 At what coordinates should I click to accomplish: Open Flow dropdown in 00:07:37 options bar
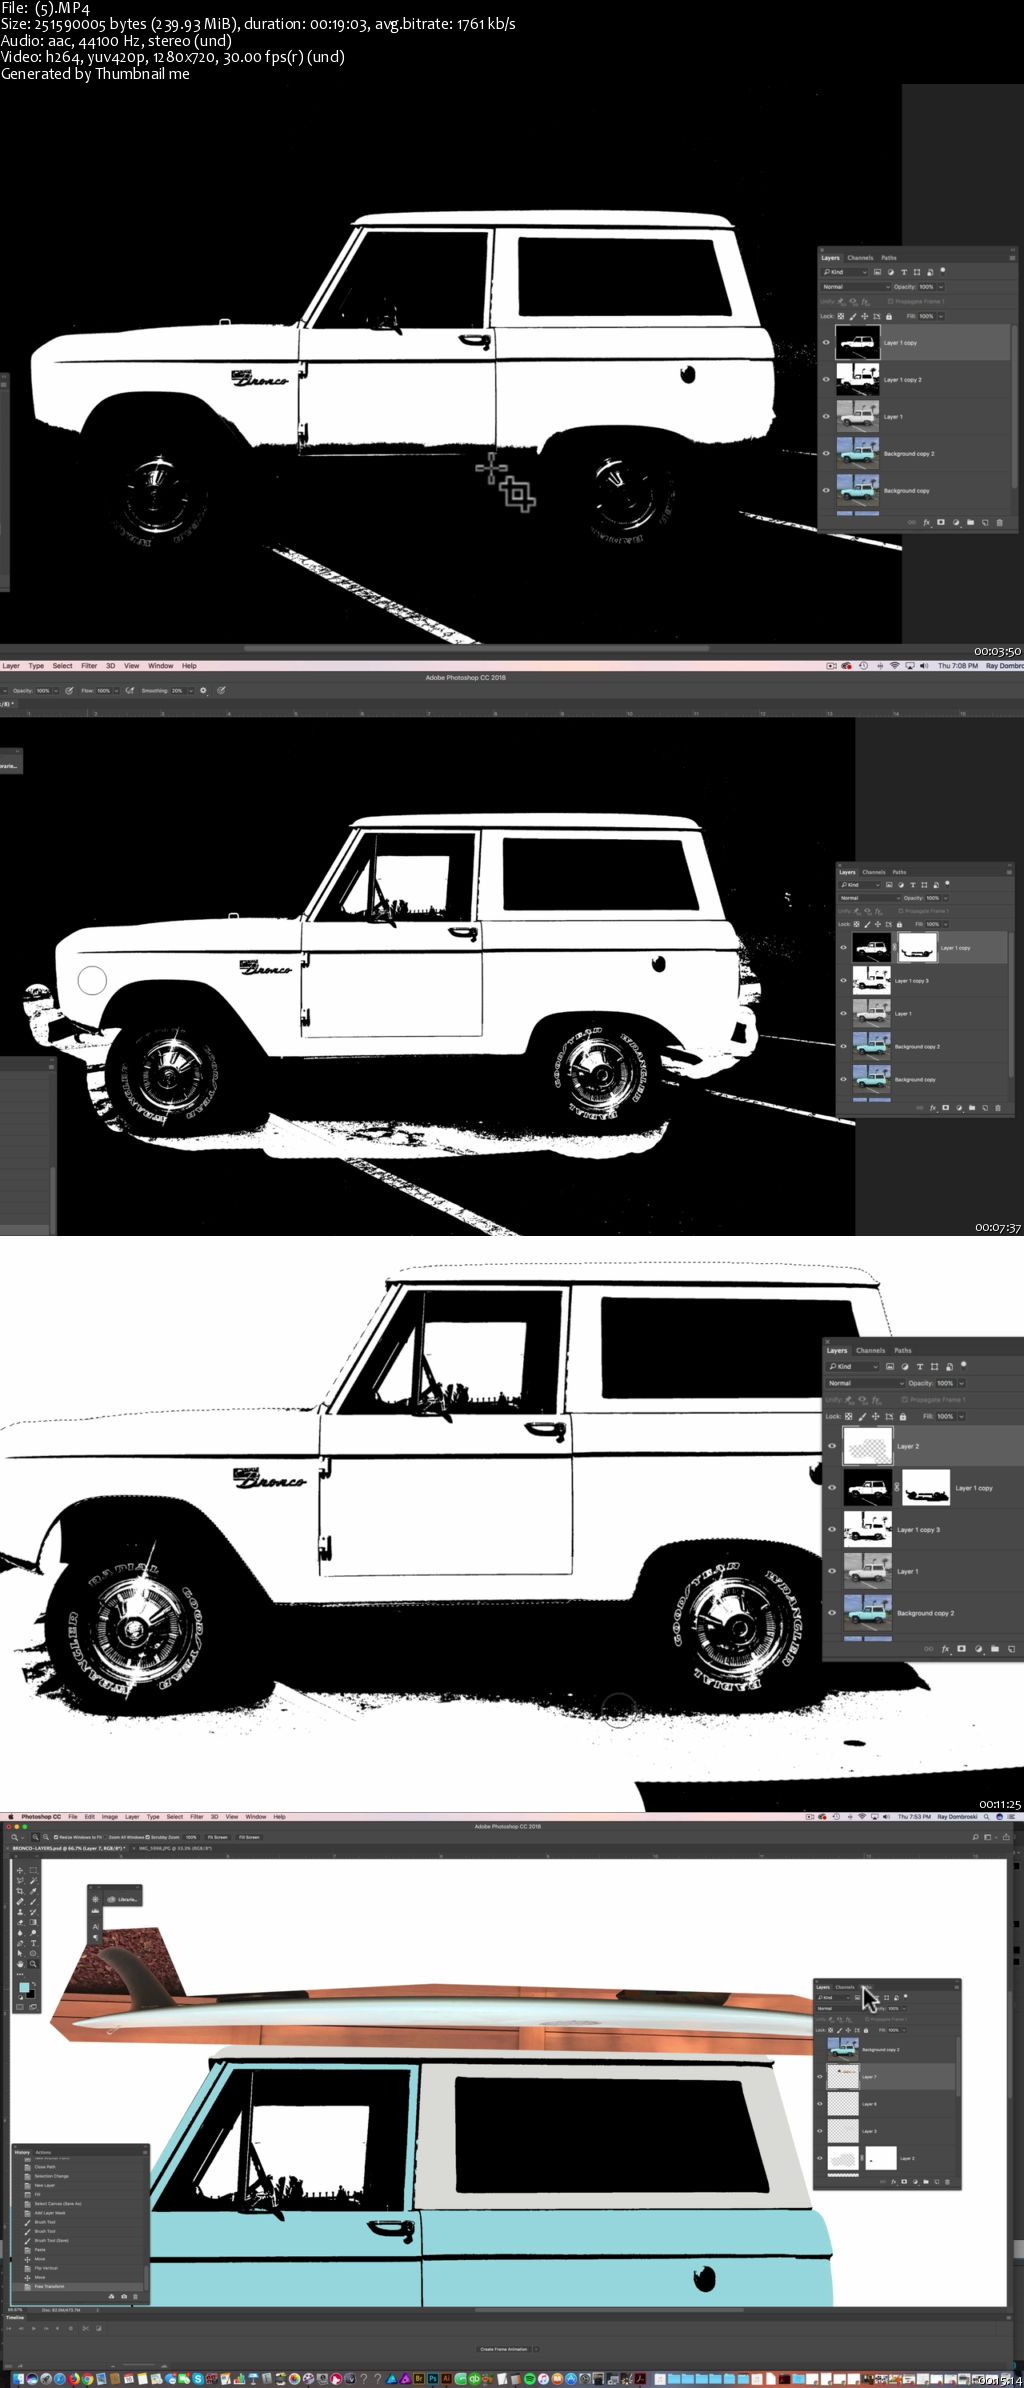tap(116, 690)
